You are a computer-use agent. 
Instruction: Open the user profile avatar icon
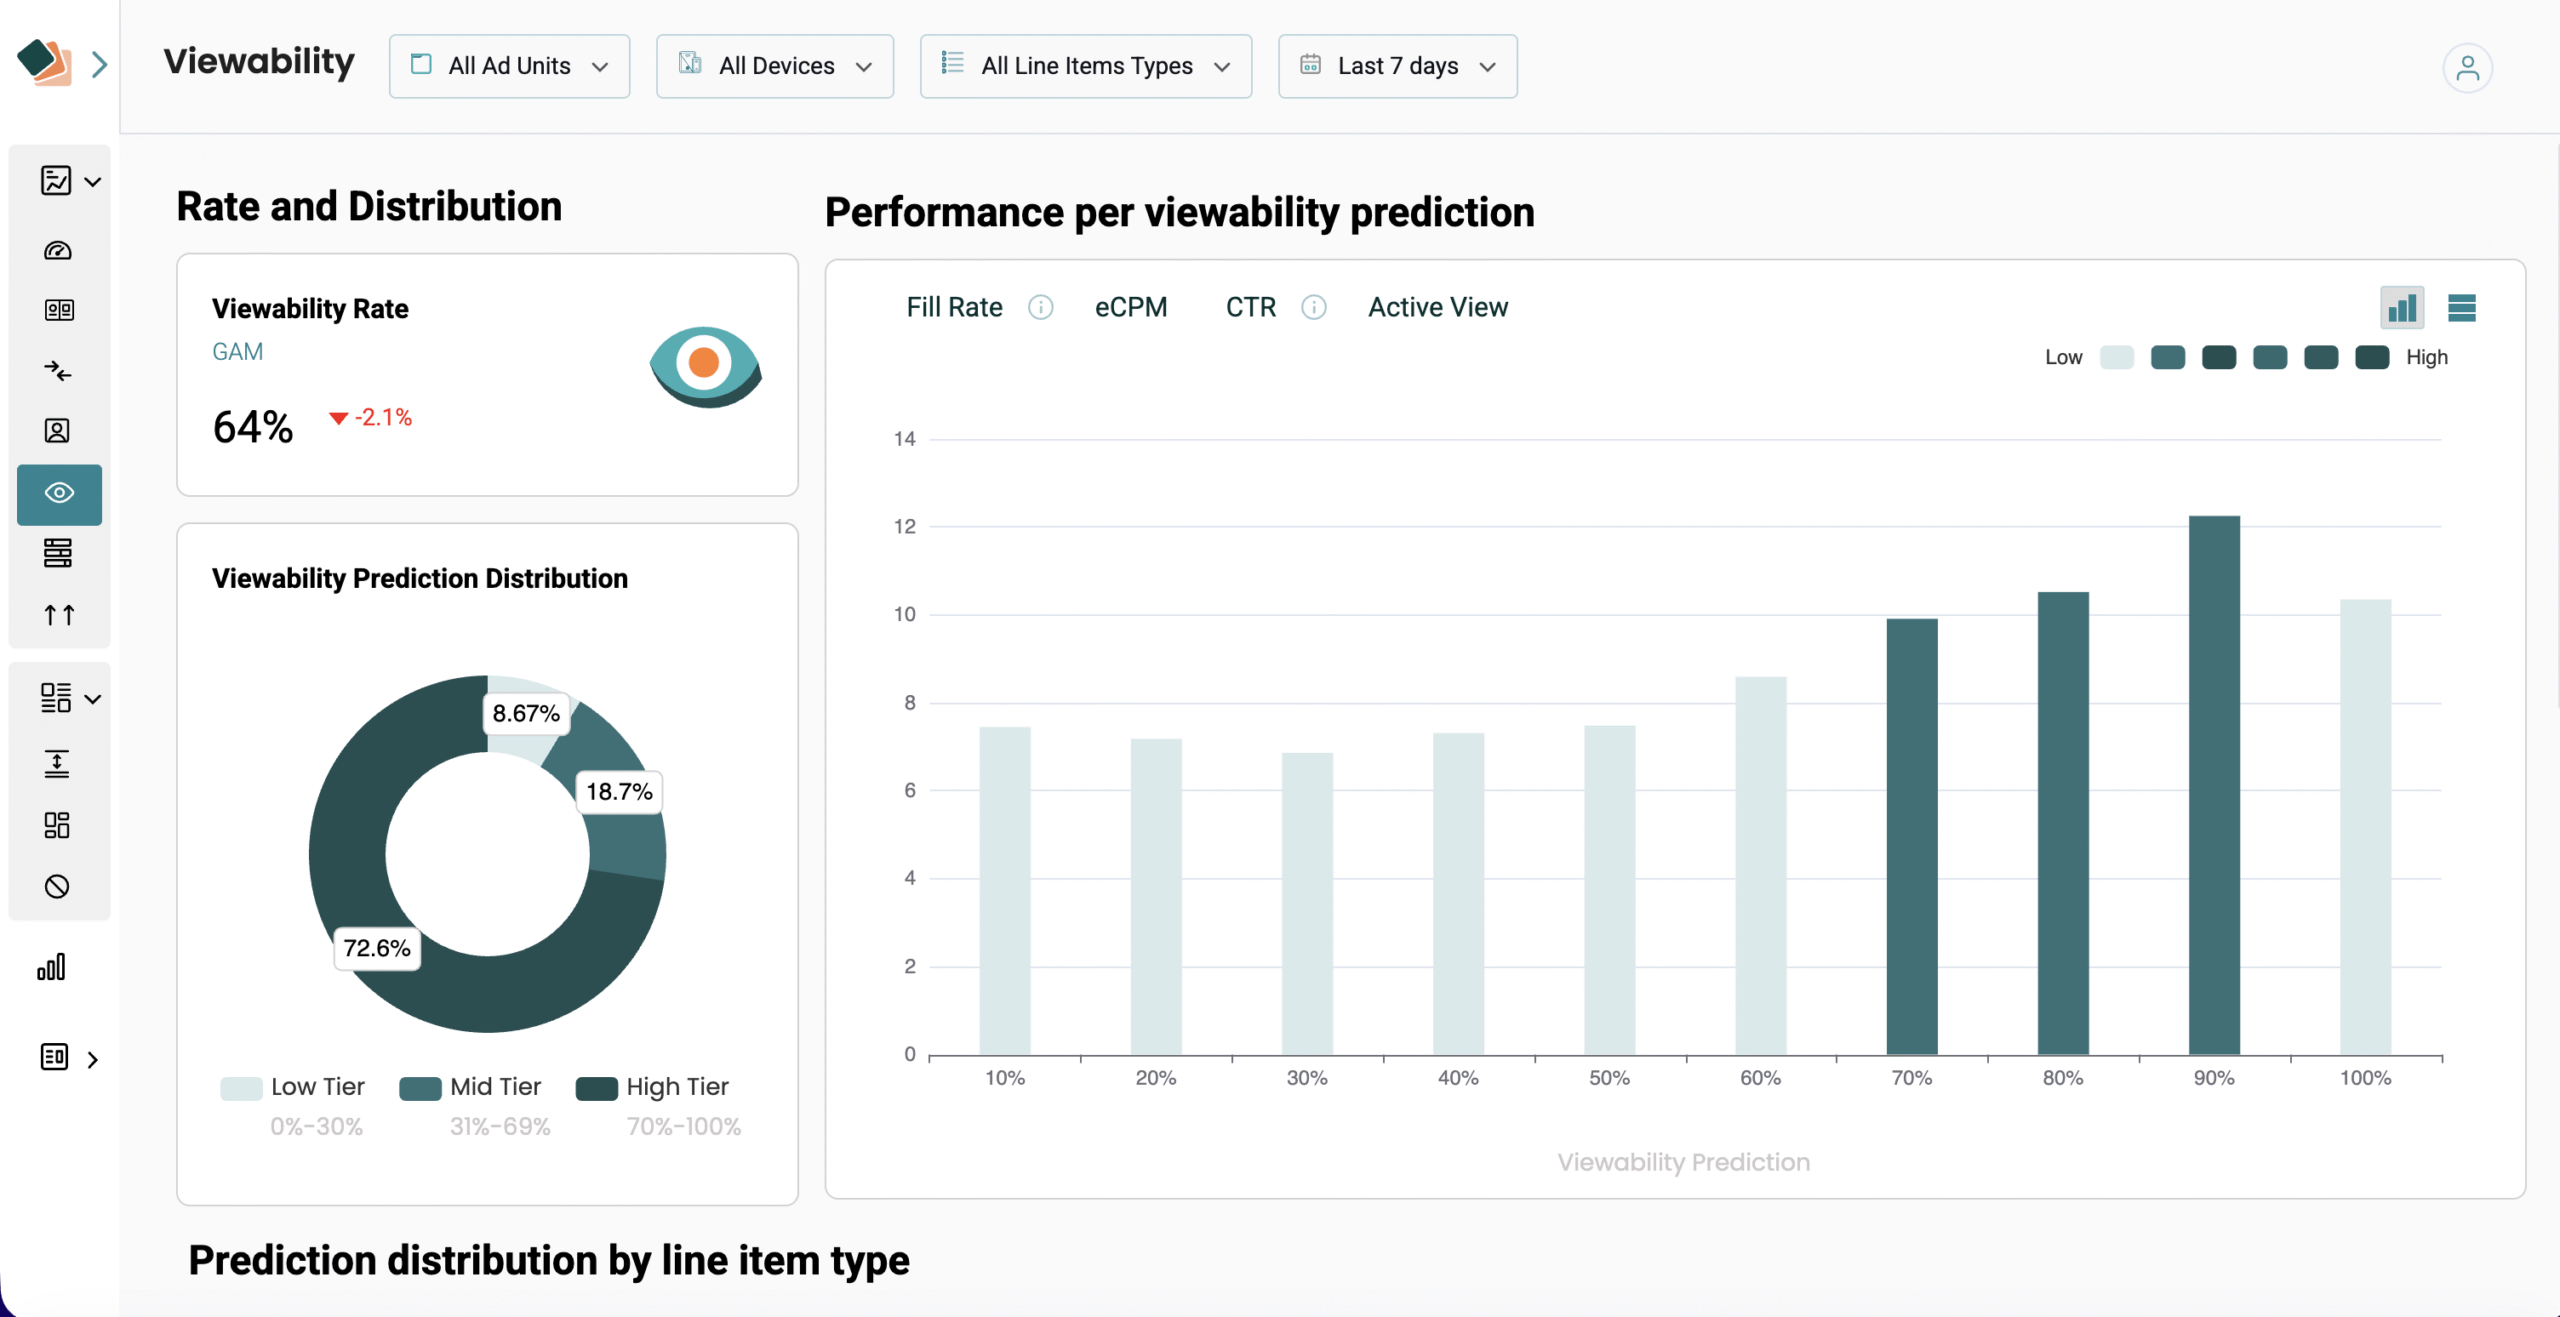pos(2467,68)
